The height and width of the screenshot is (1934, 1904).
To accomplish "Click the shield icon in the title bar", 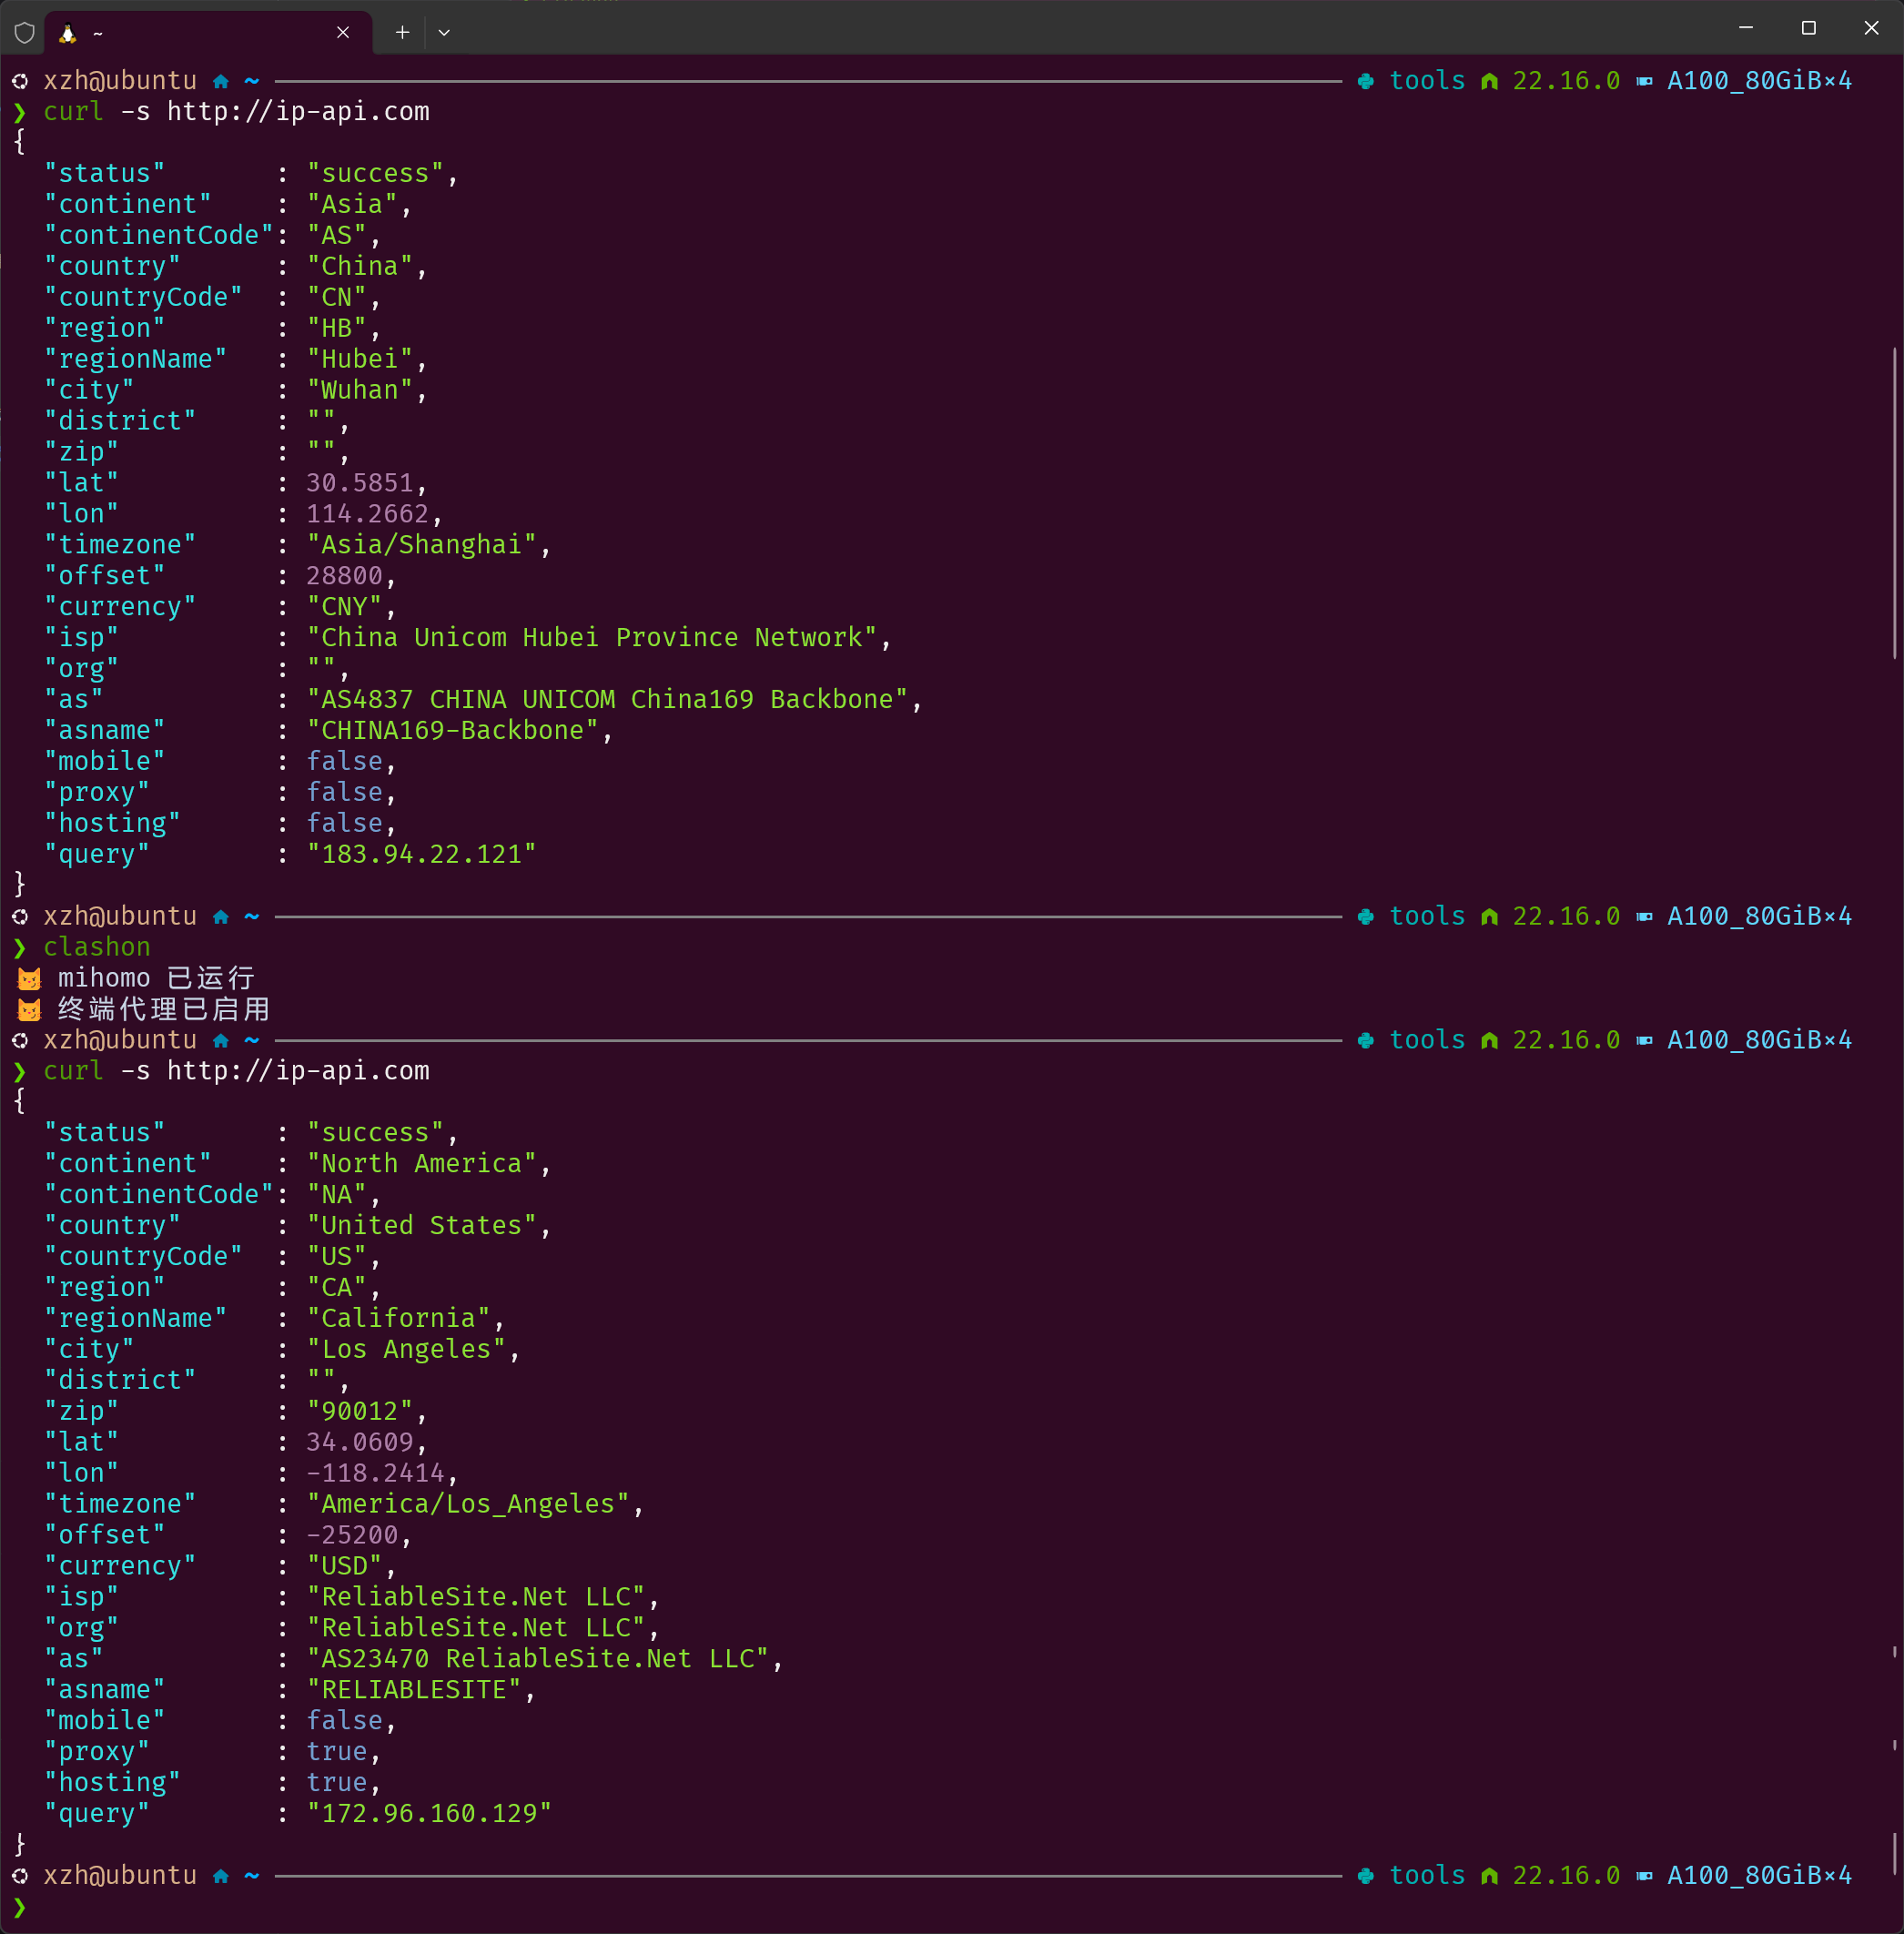I will tap(25, 33).
